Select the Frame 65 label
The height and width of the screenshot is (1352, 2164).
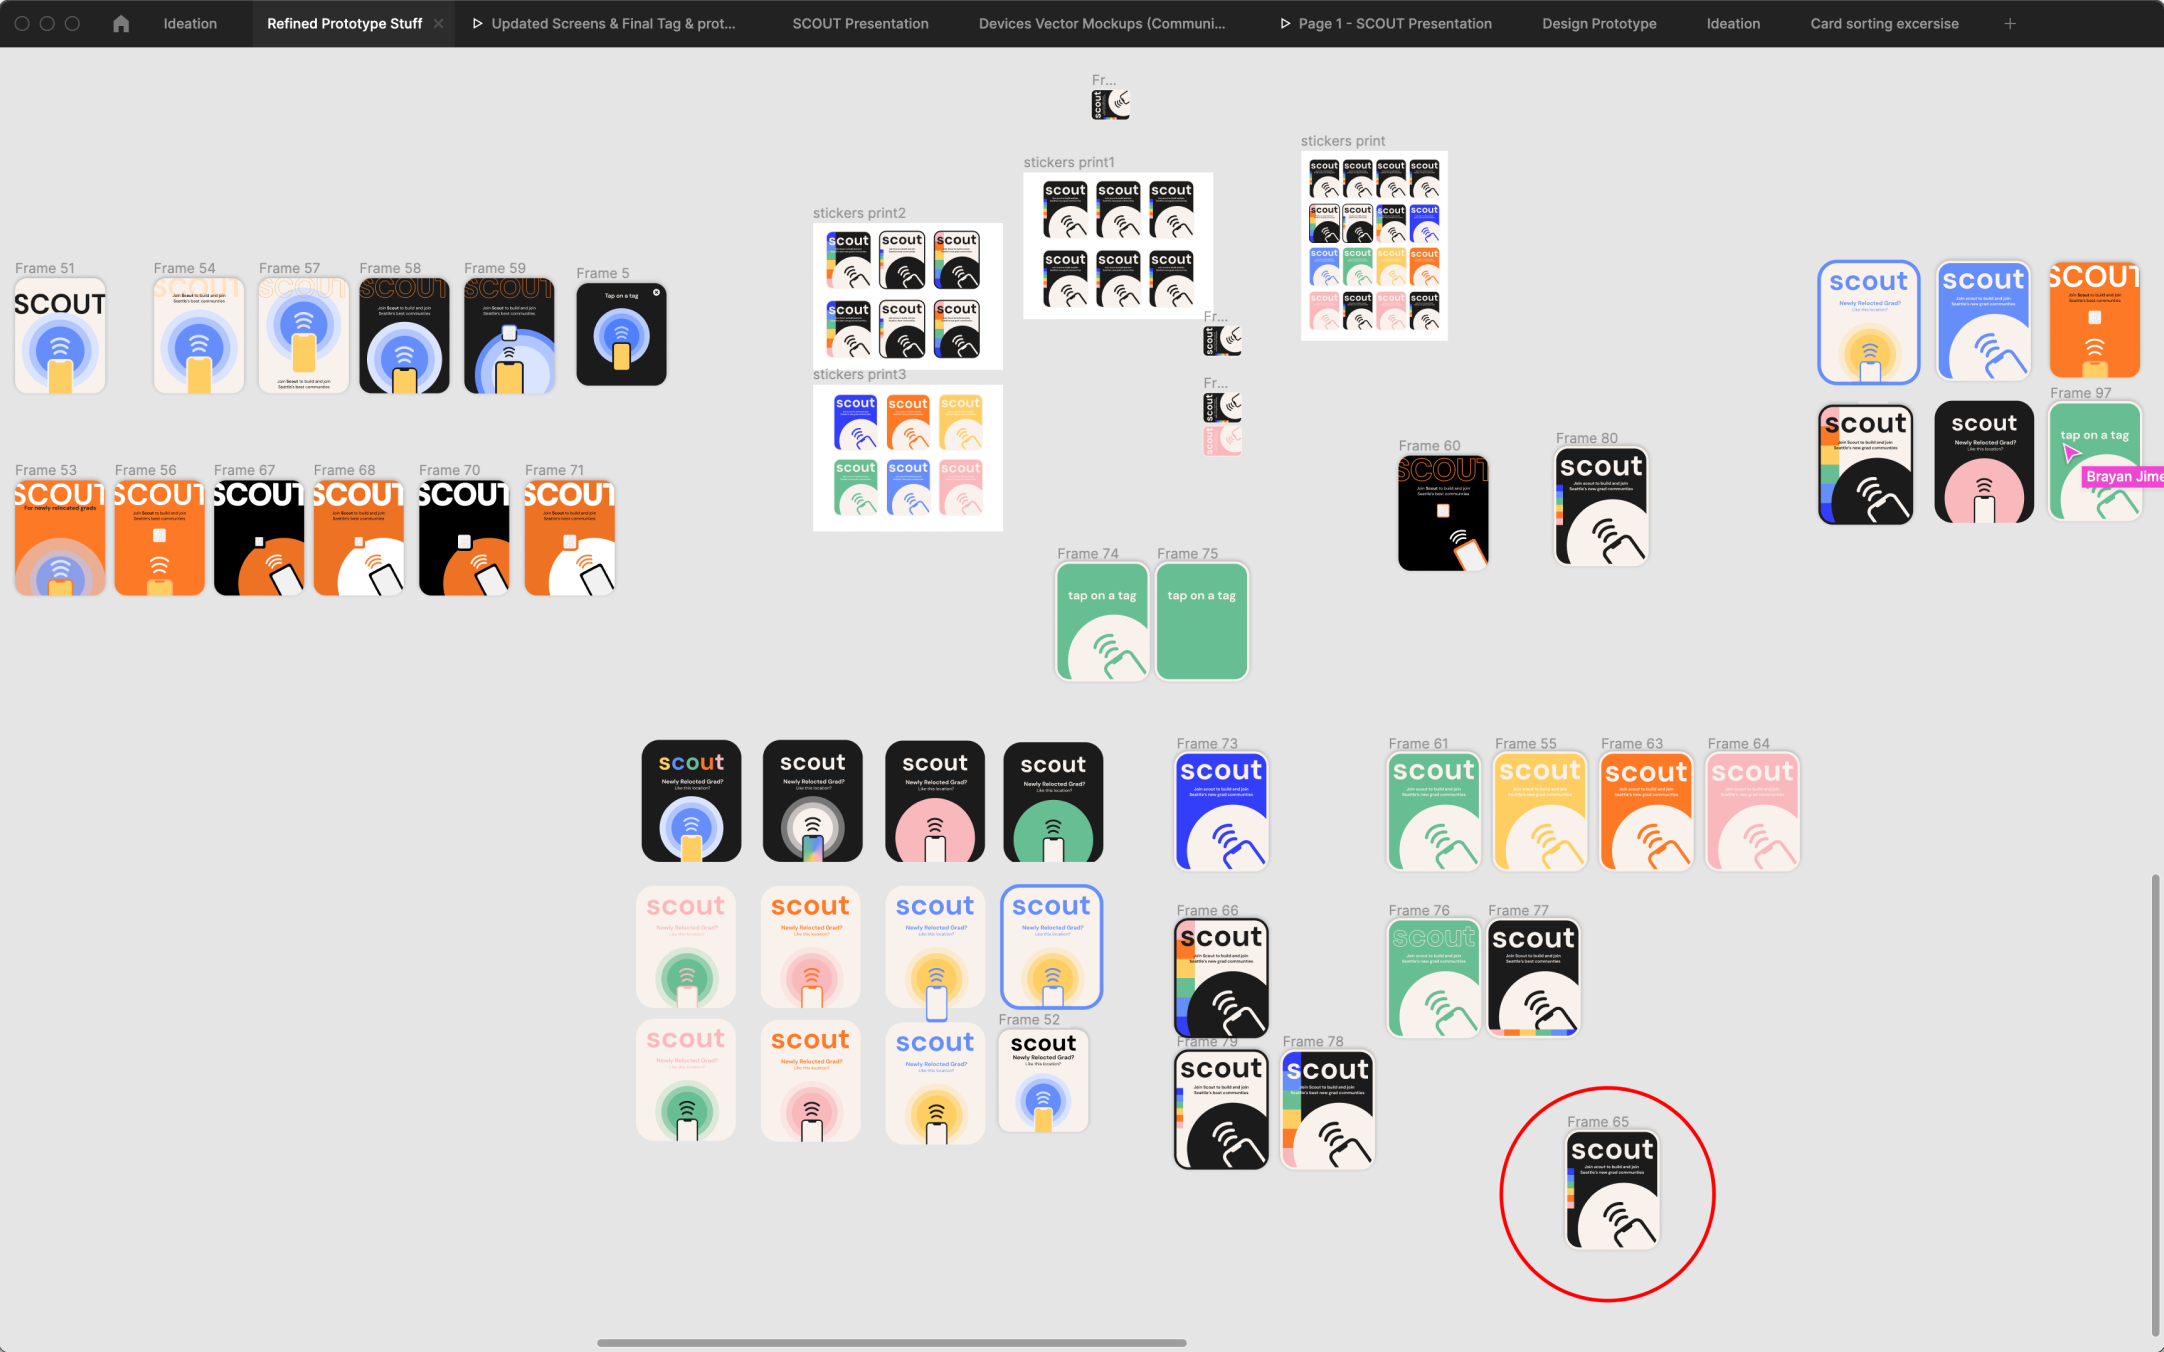[1597, 1122]
